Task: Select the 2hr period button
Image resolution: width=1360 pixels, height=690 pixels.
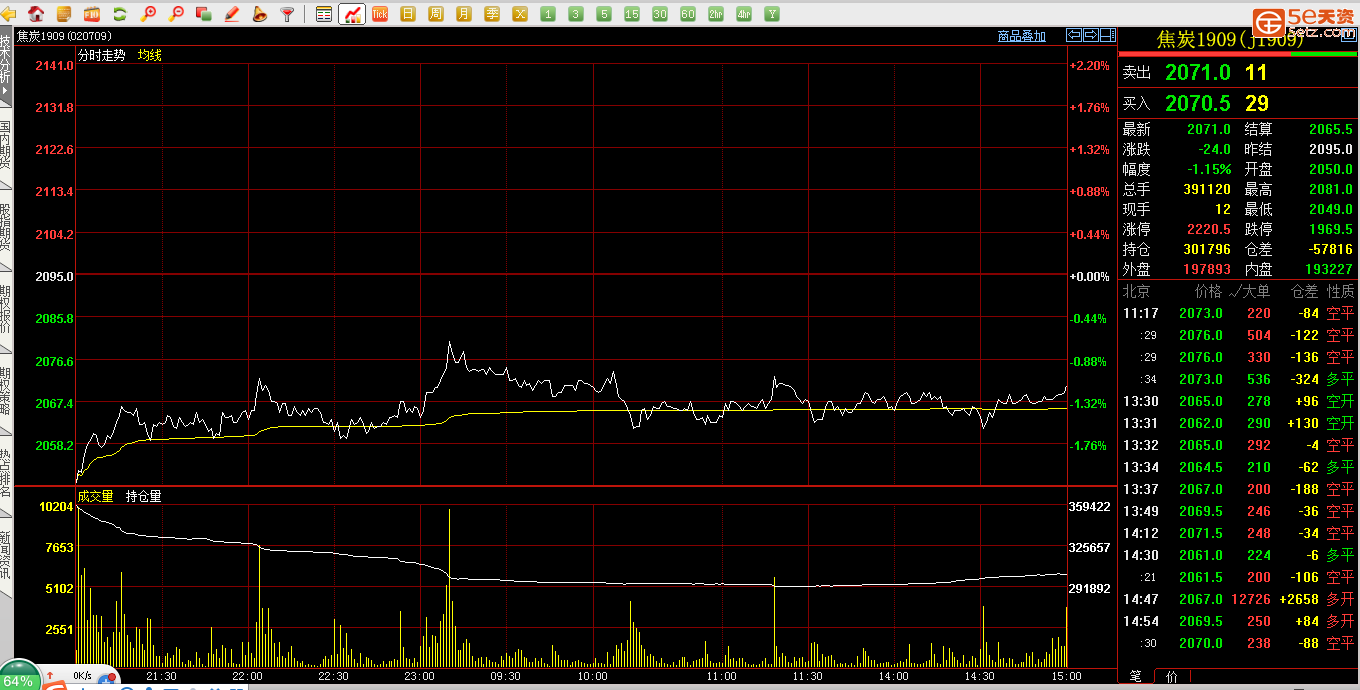Action: (716, 14)
